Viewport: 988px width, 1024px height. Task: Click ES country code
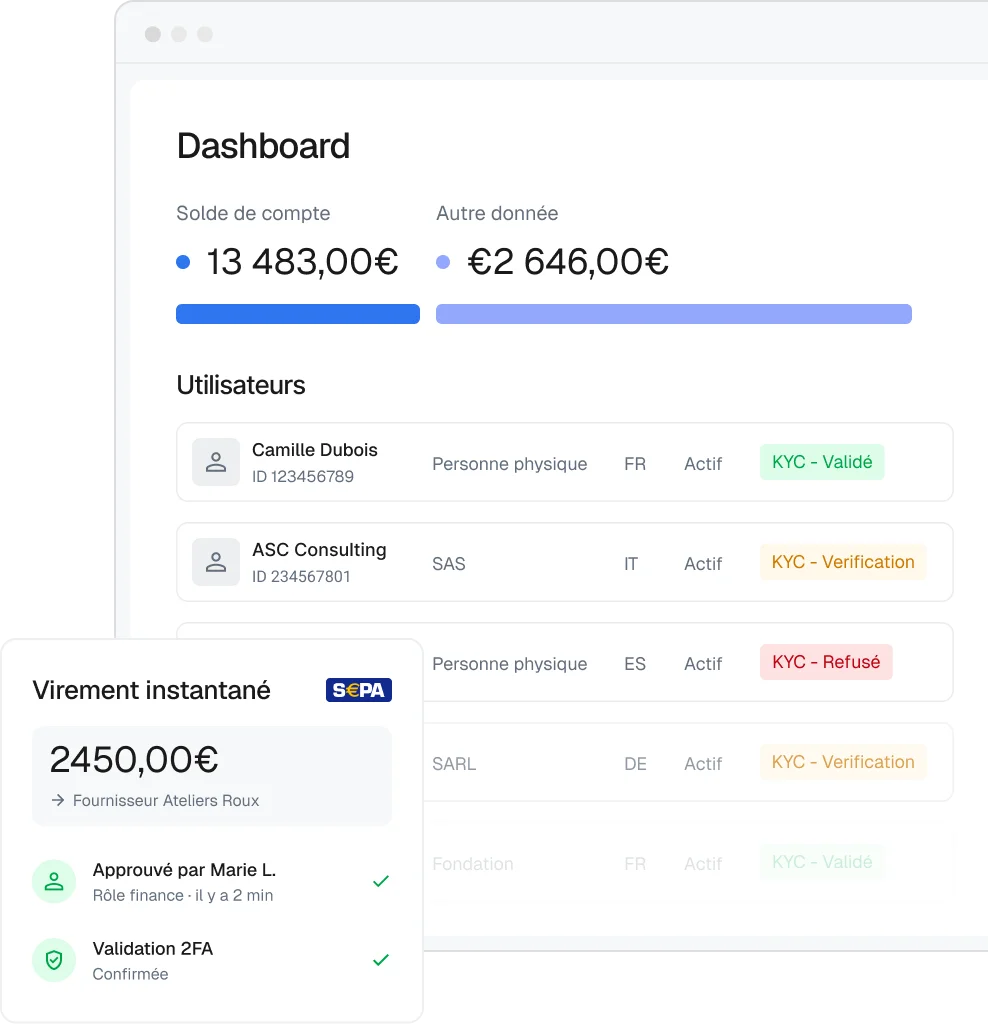point(635,664)
